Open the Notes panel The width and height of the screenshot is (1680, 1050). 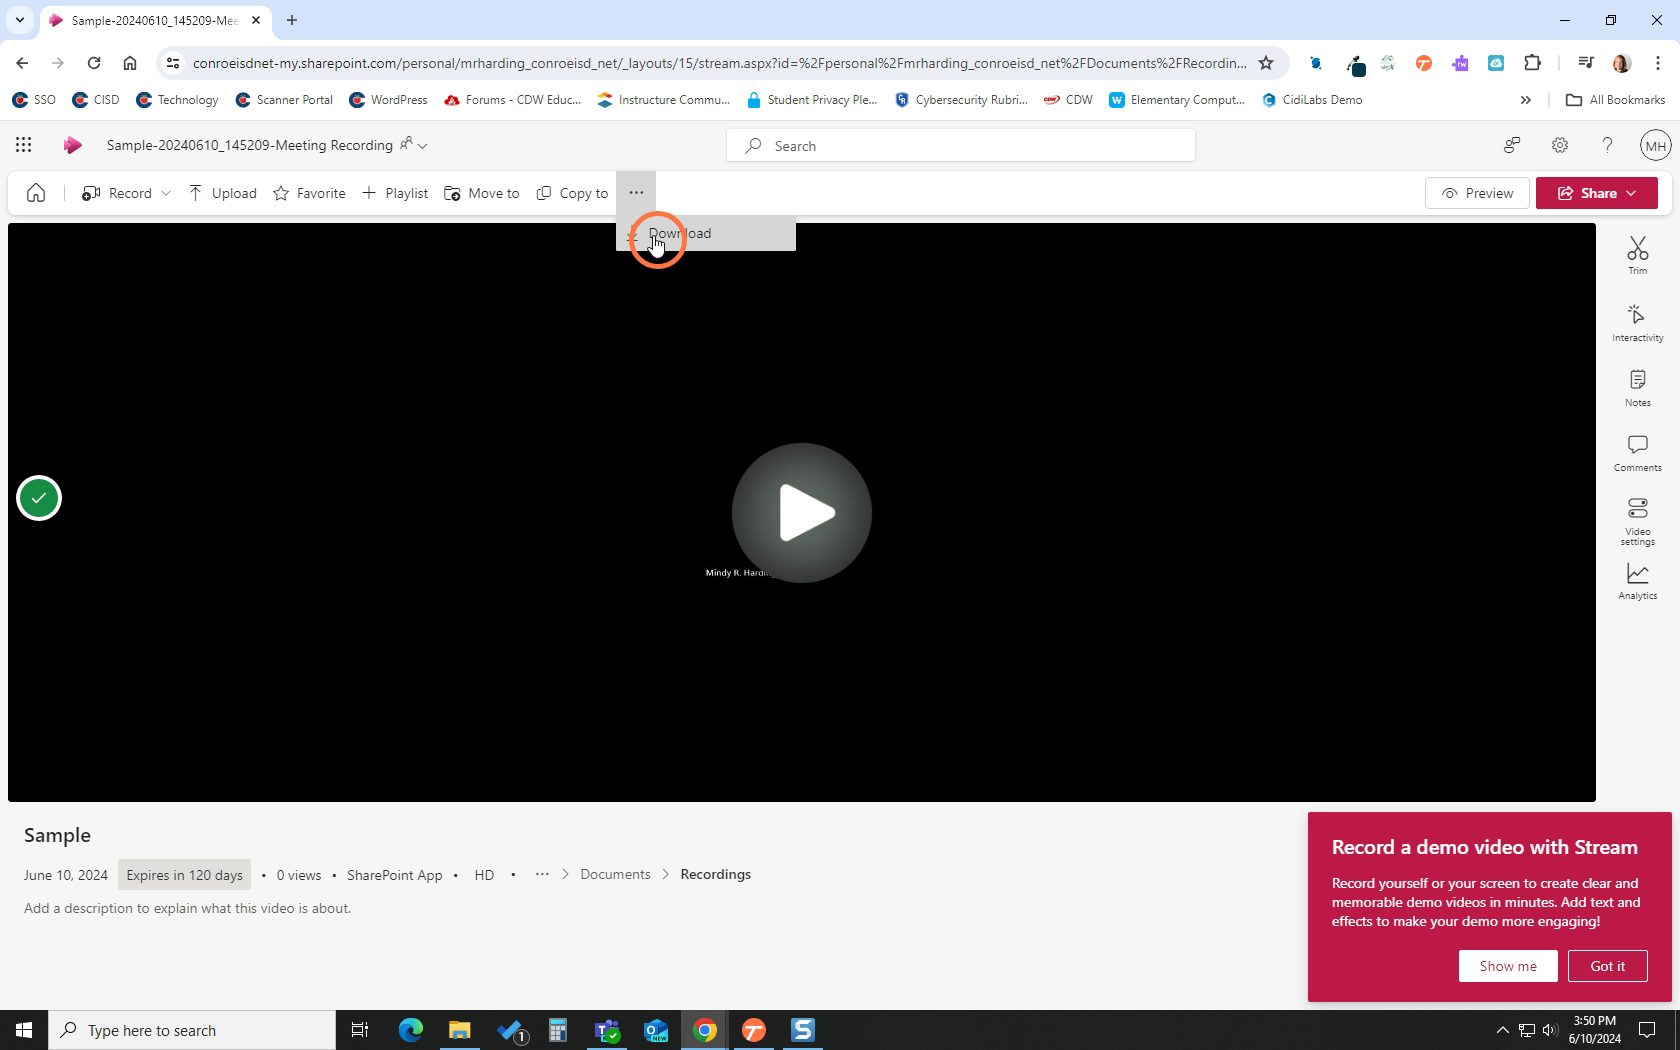point(1637,388)
